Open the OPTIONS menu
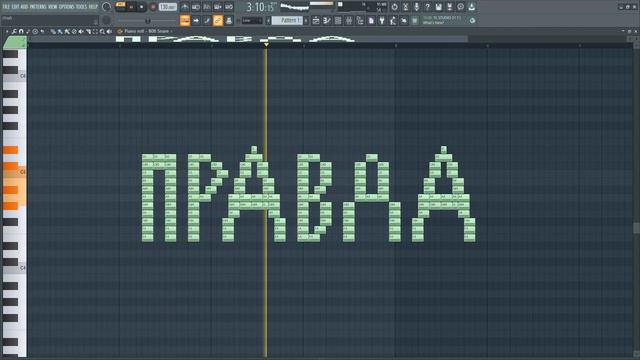The image size is (640, 360). [67, 7]
